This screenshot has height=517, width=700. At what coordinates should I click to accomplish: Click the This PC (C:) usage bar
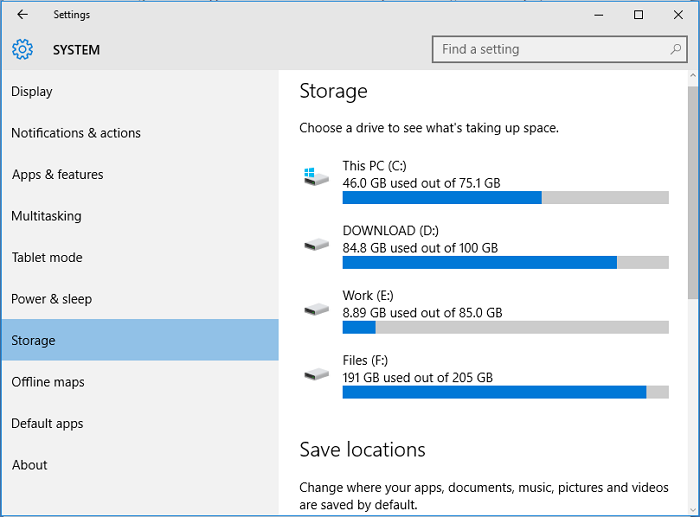tap(505, 198)
